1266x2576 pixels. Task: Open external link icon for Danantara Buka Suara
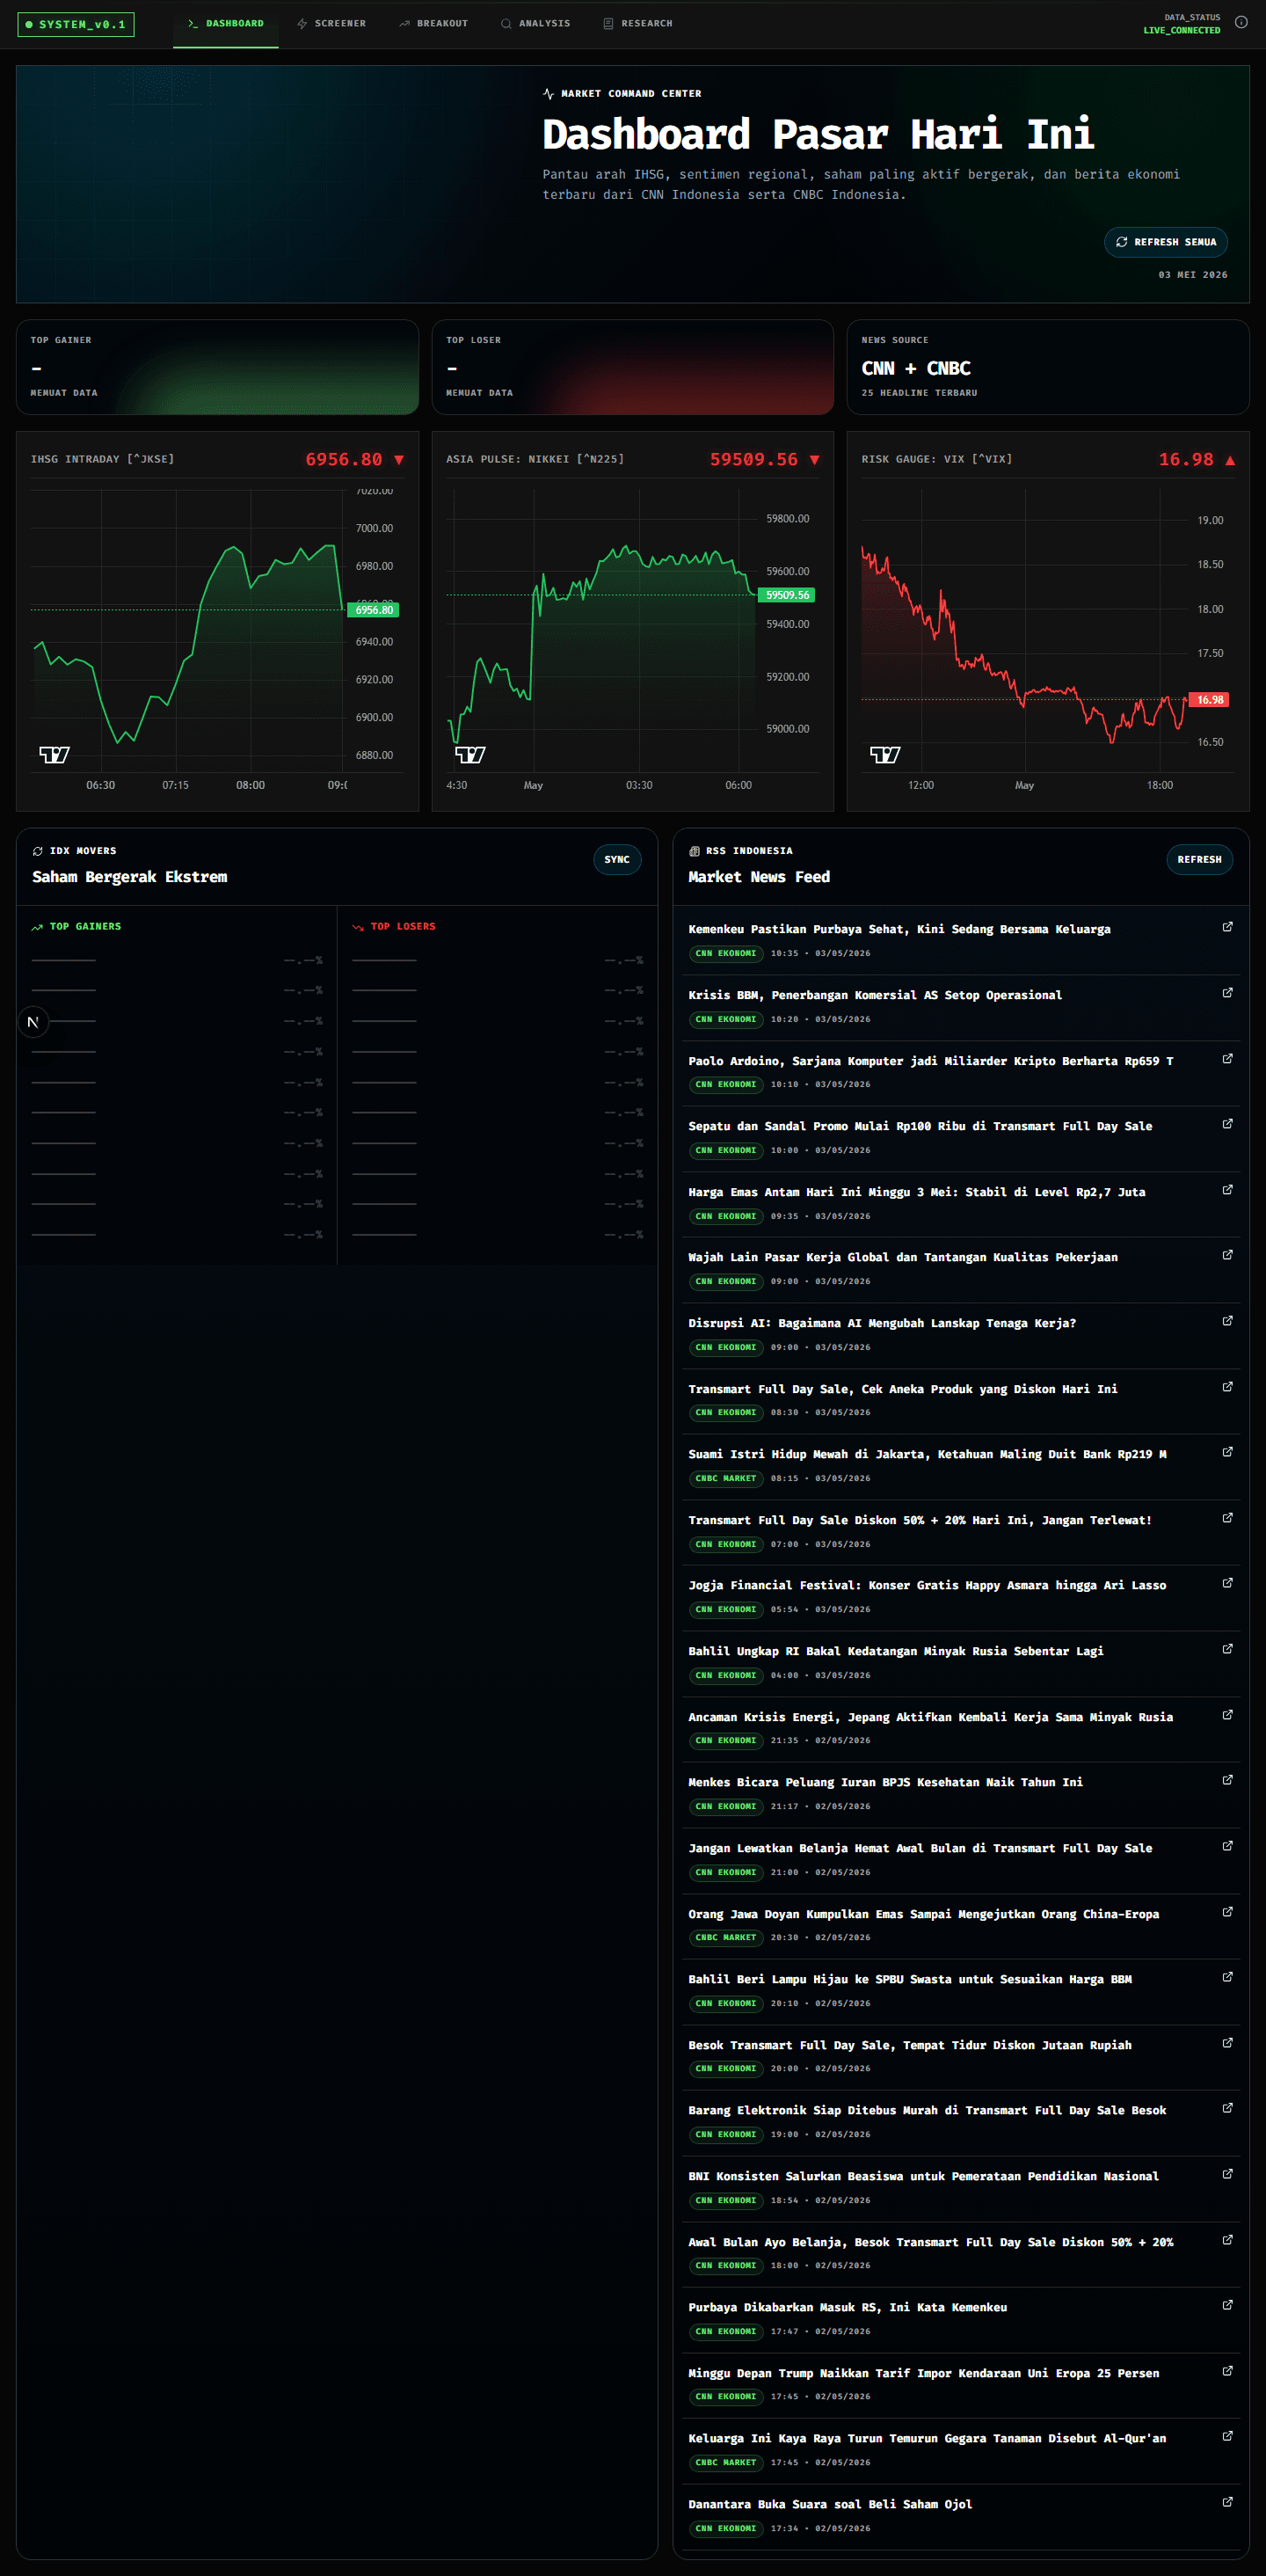tap(1227, 2502)
